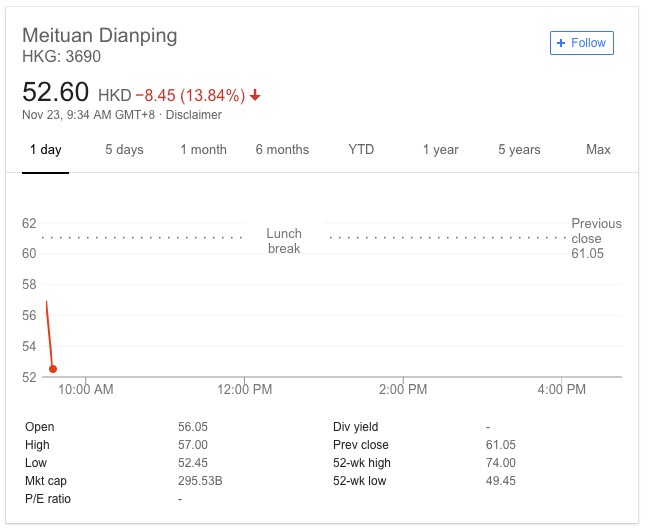Click the −8.45 (13.84%) change value
This screenshot has height=529, width=648.
pyautogui.click(x=190, y=95)
